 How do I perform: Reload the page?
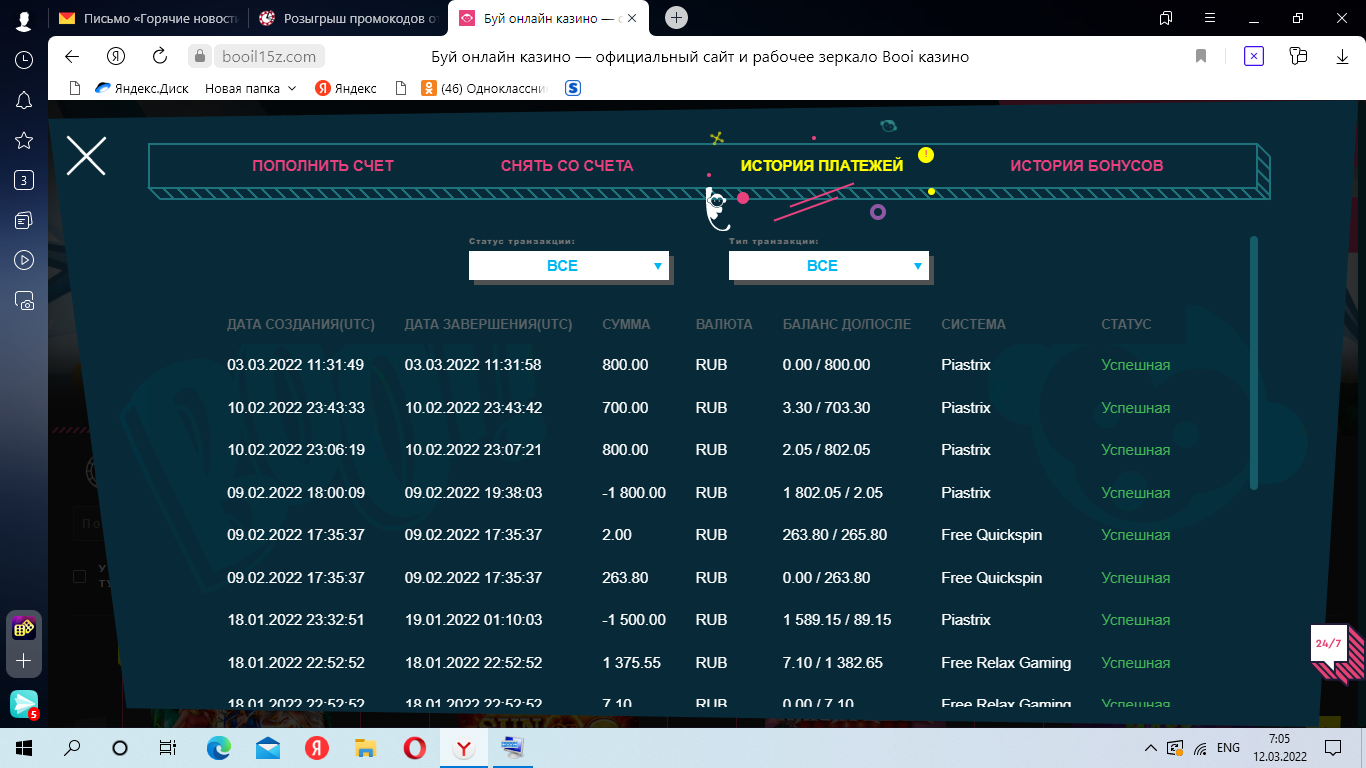160,57
